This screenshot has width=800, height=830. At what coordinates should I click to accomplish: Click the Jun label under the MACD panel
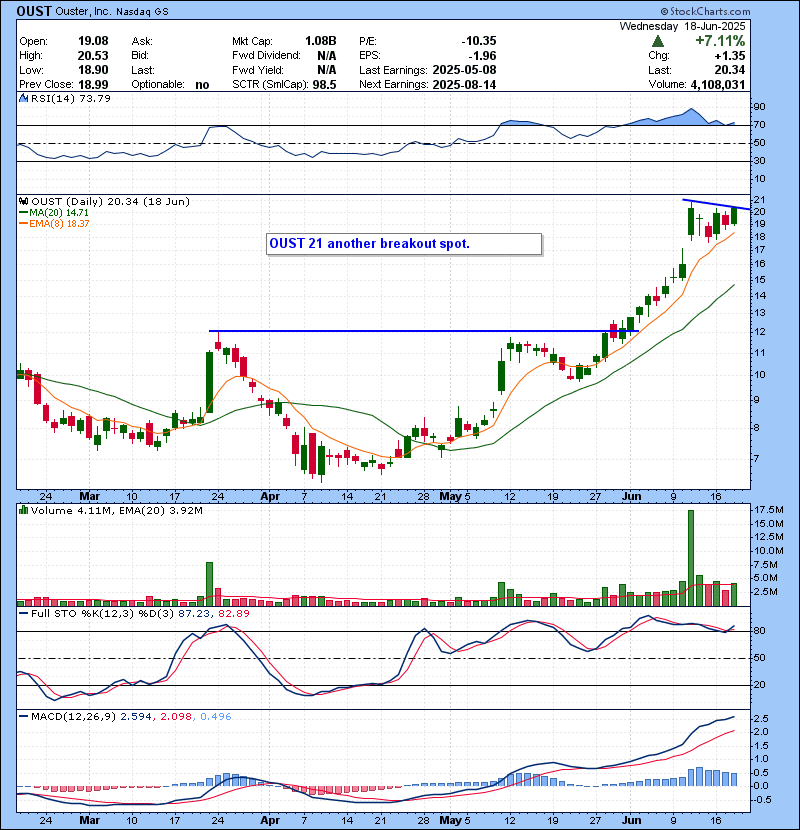(631, 820)
